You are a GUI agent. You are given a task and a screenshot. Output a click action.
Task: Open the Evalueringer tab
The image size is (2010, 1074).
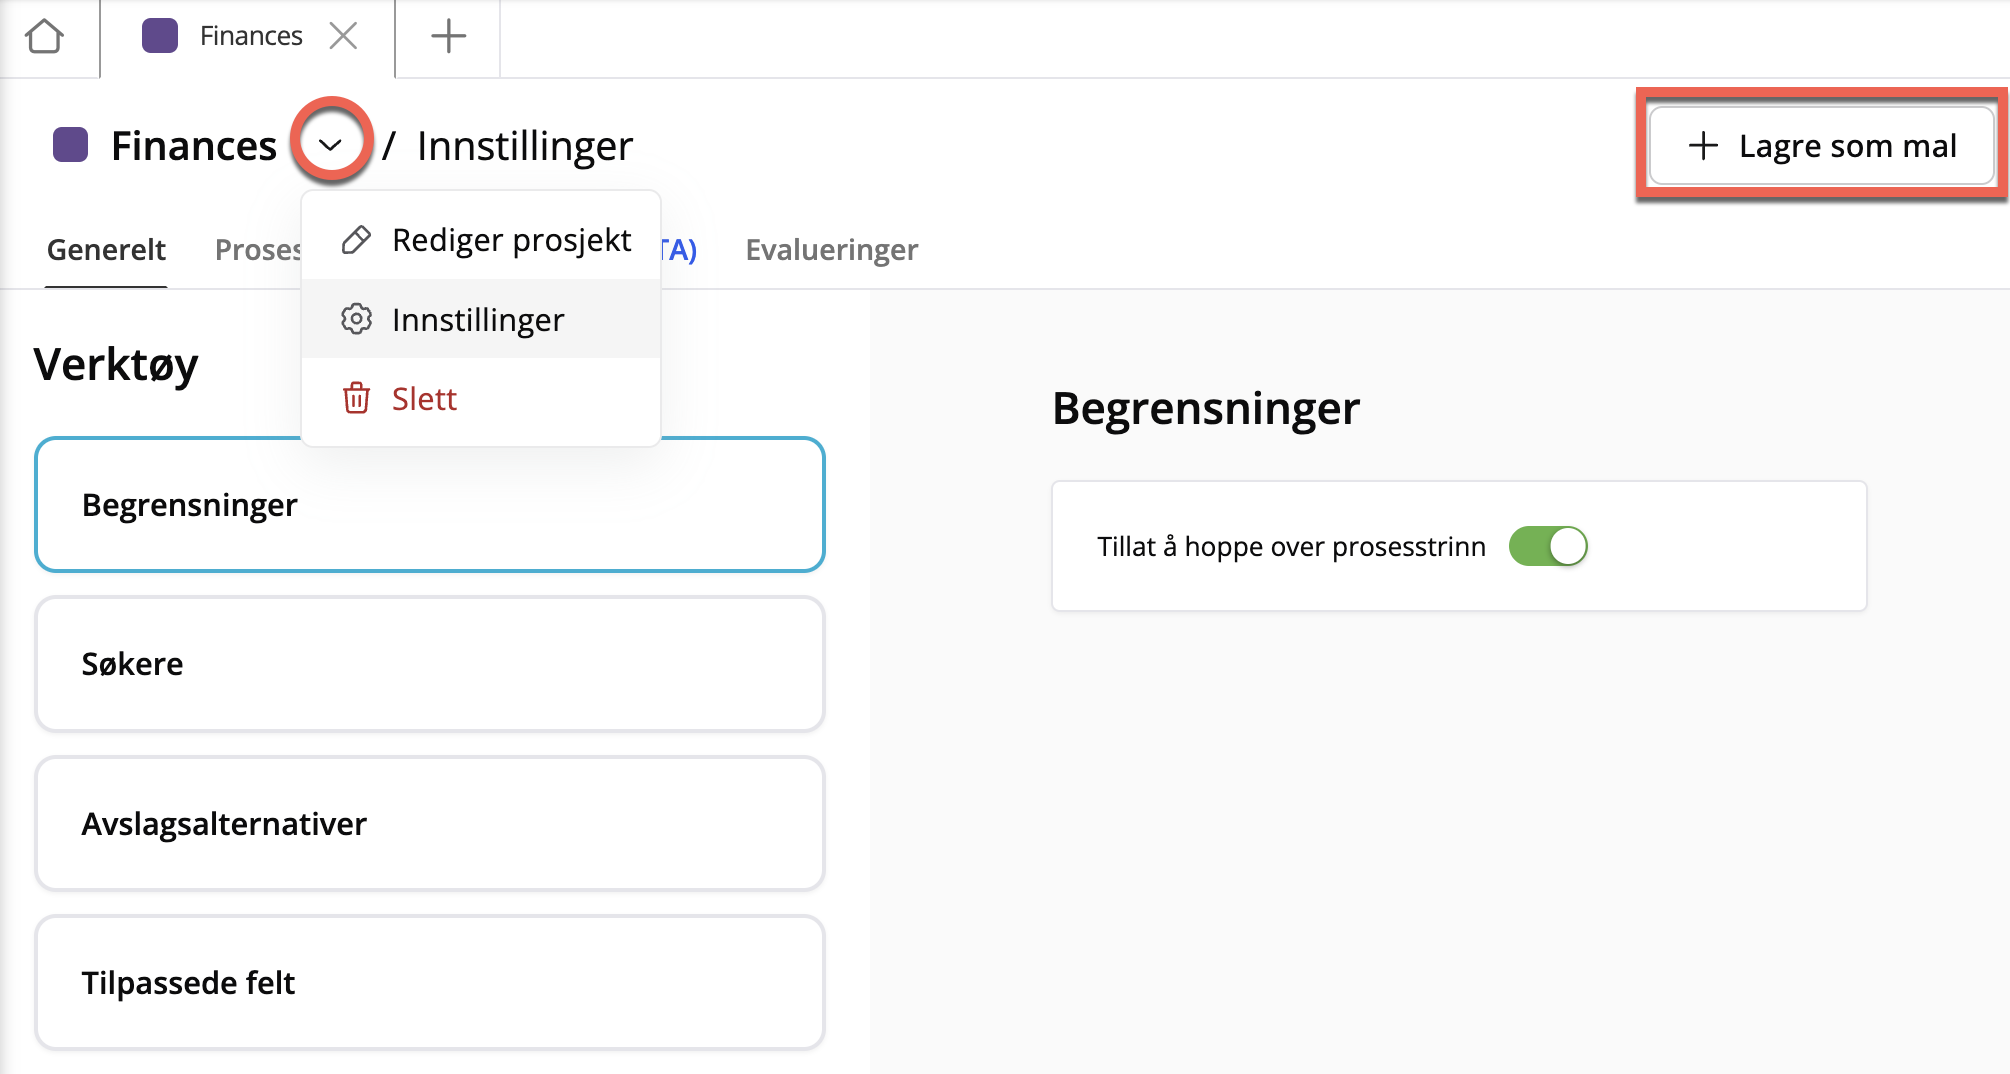coord(831,249)
